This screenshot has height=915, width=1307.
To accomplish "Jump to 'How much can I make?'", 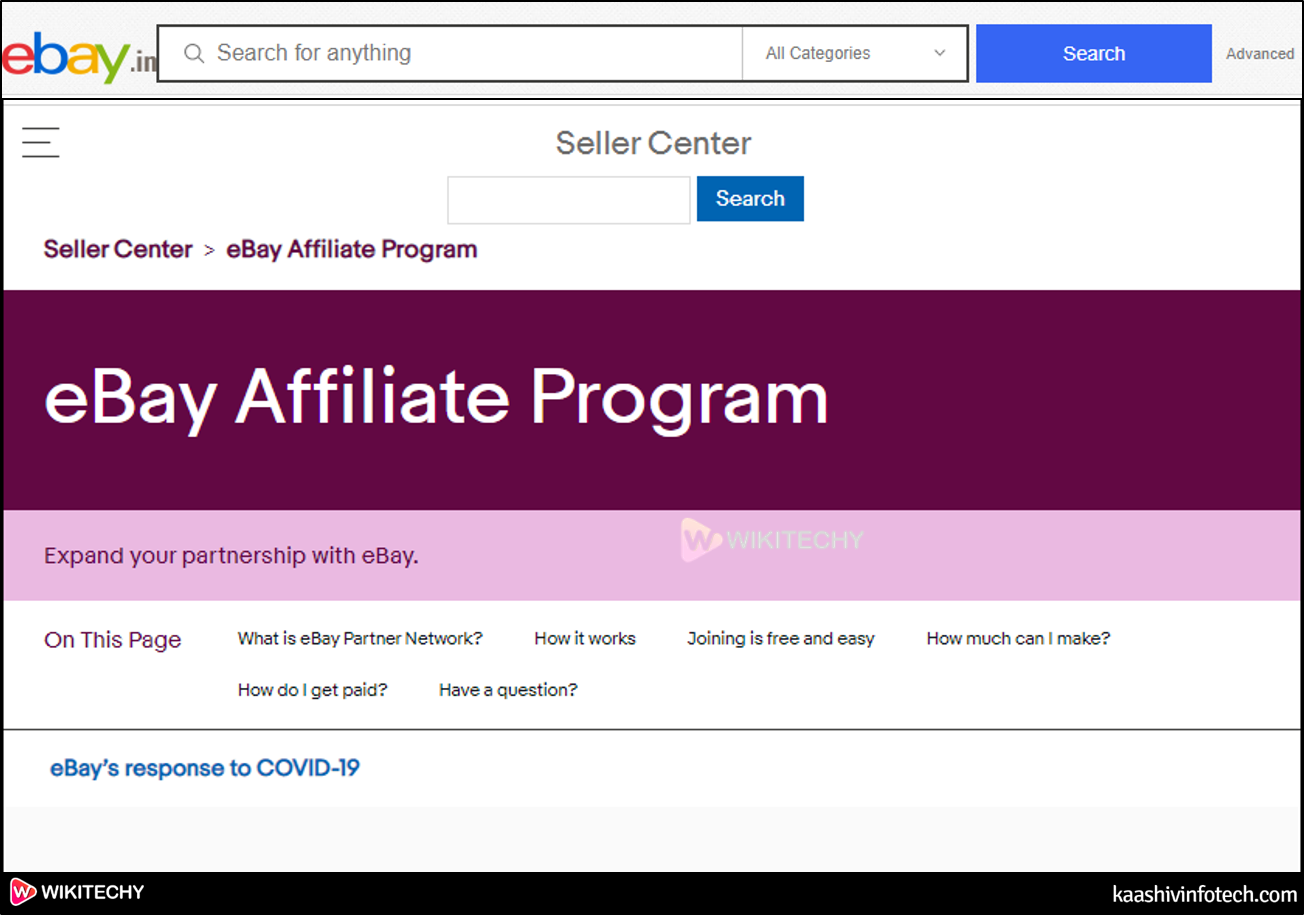I will 1018,638.
